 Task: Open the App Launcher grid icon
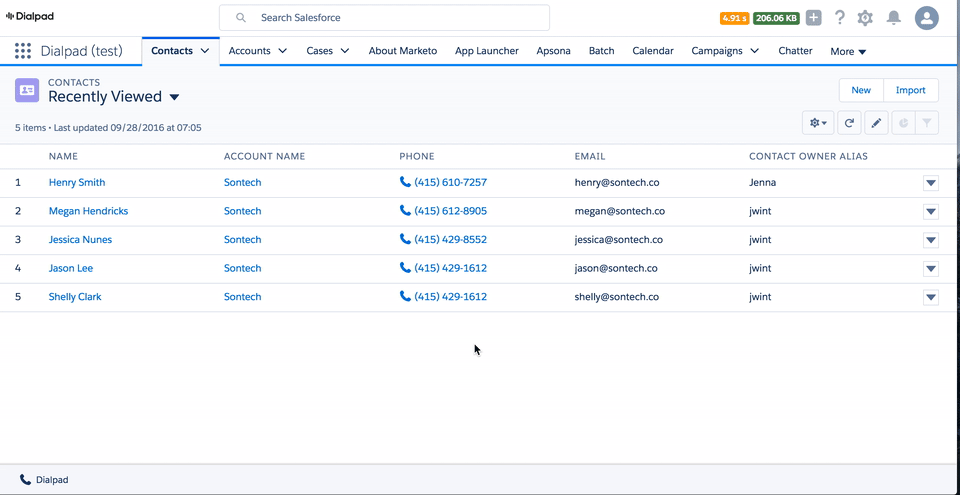(23, 51)
